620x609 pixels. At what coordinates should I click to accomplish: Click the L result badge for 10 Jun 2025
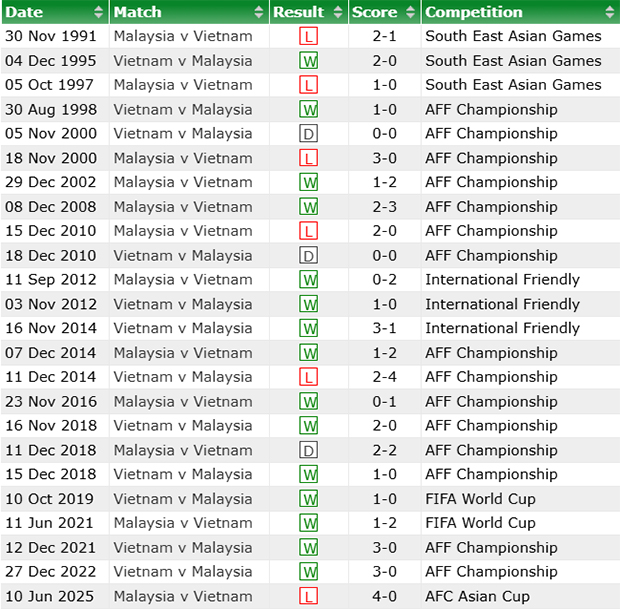coord(308,596)
